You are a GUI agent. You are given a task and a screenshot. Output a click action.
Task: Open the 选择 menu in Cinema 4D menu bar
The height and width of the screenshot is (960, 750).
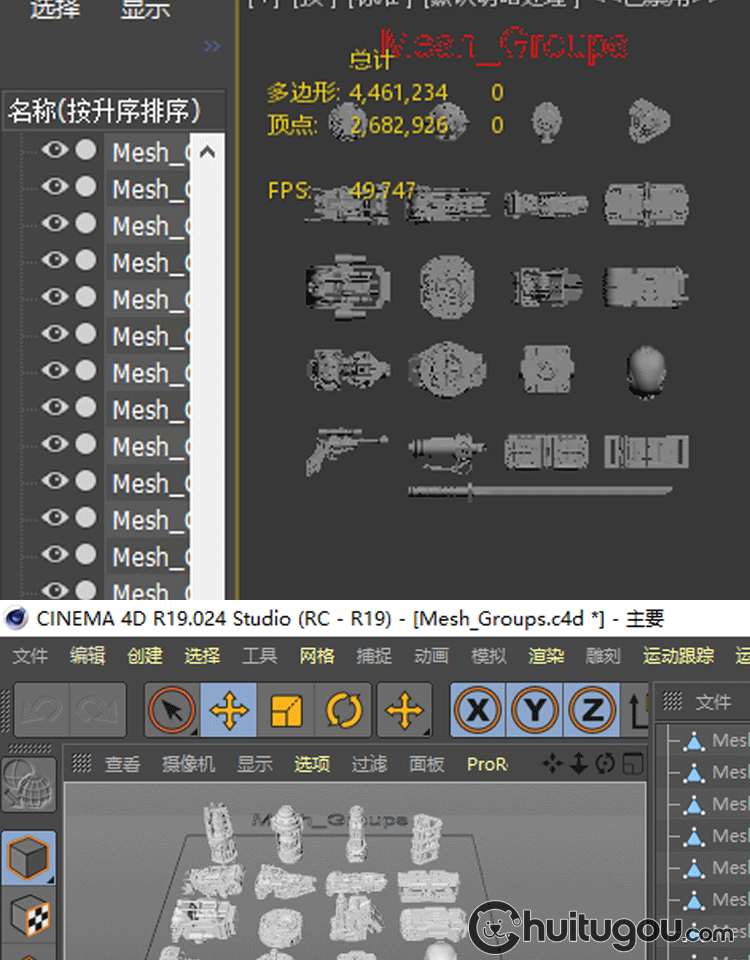coord(202,656)
